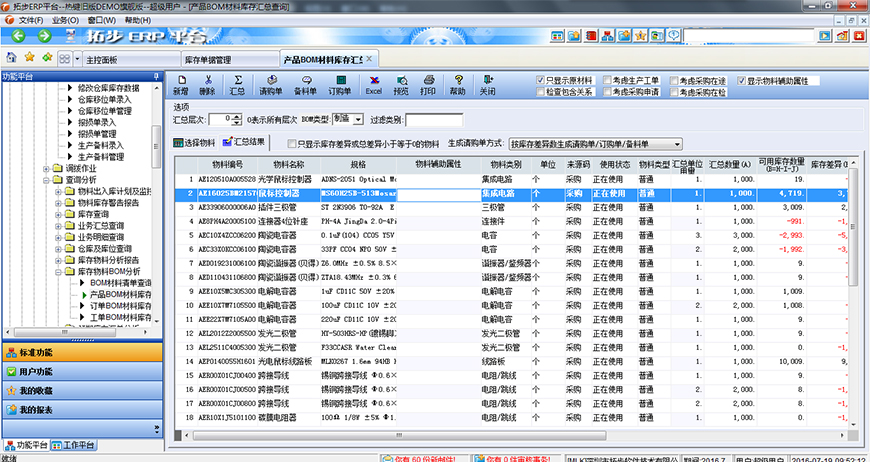Open the Excel export icon
870x462 pixels.
tap(373, 84)
